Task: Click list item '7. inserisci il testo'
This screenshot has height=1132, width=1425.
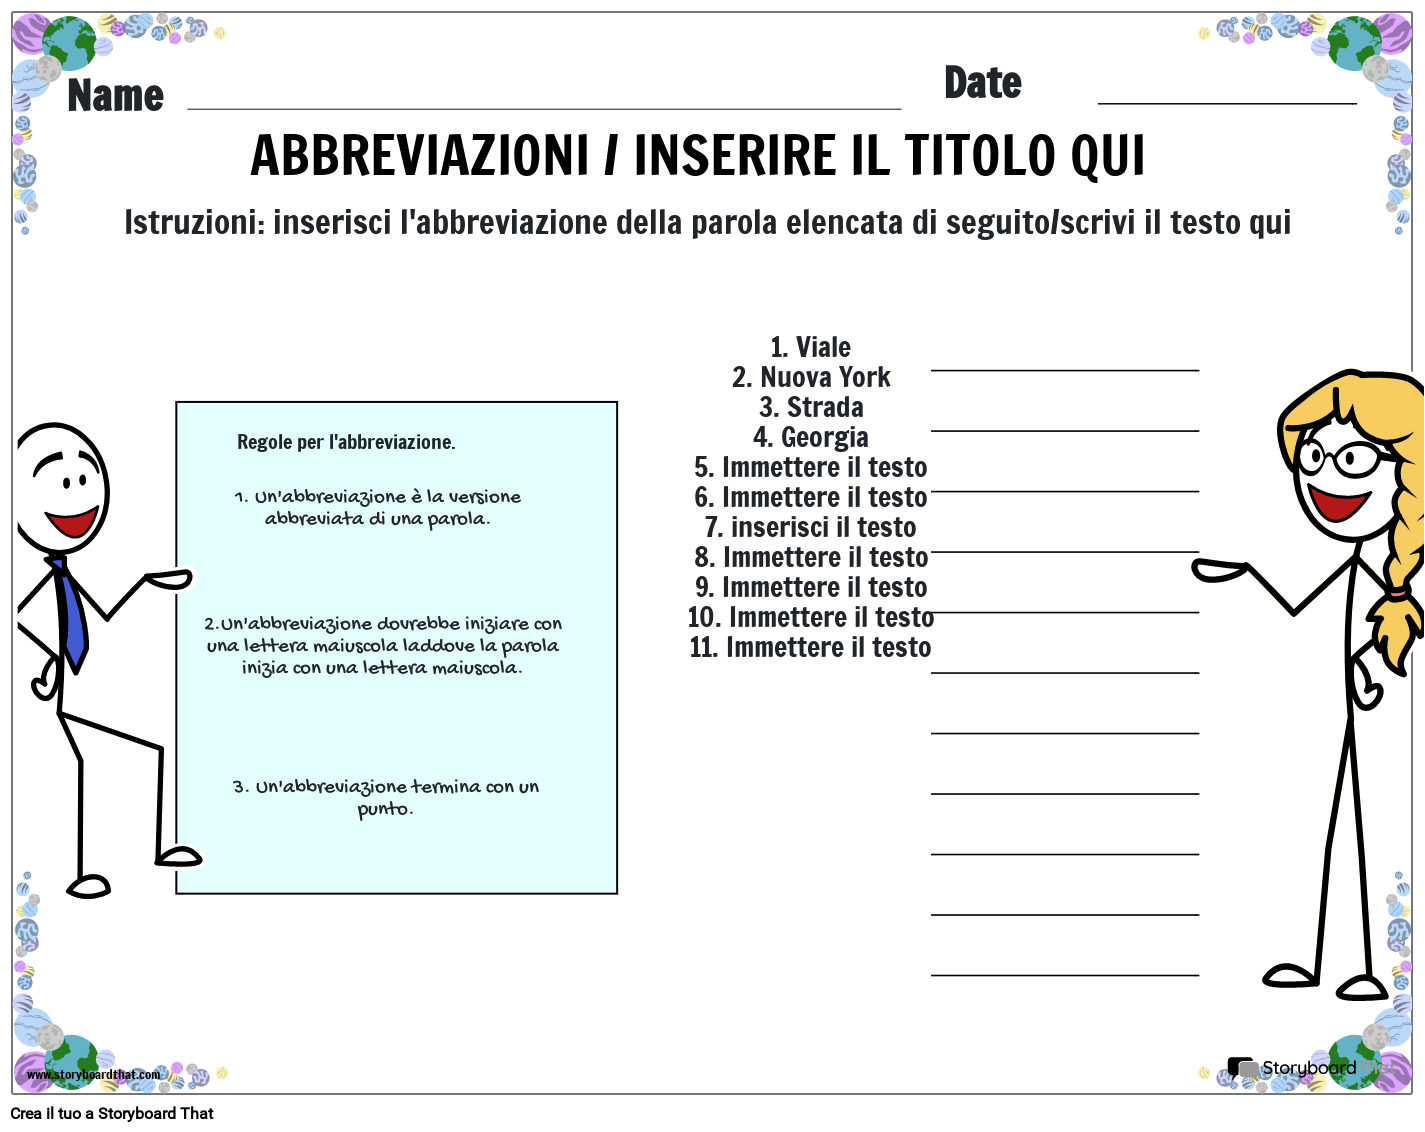Action: click(810, 527)
